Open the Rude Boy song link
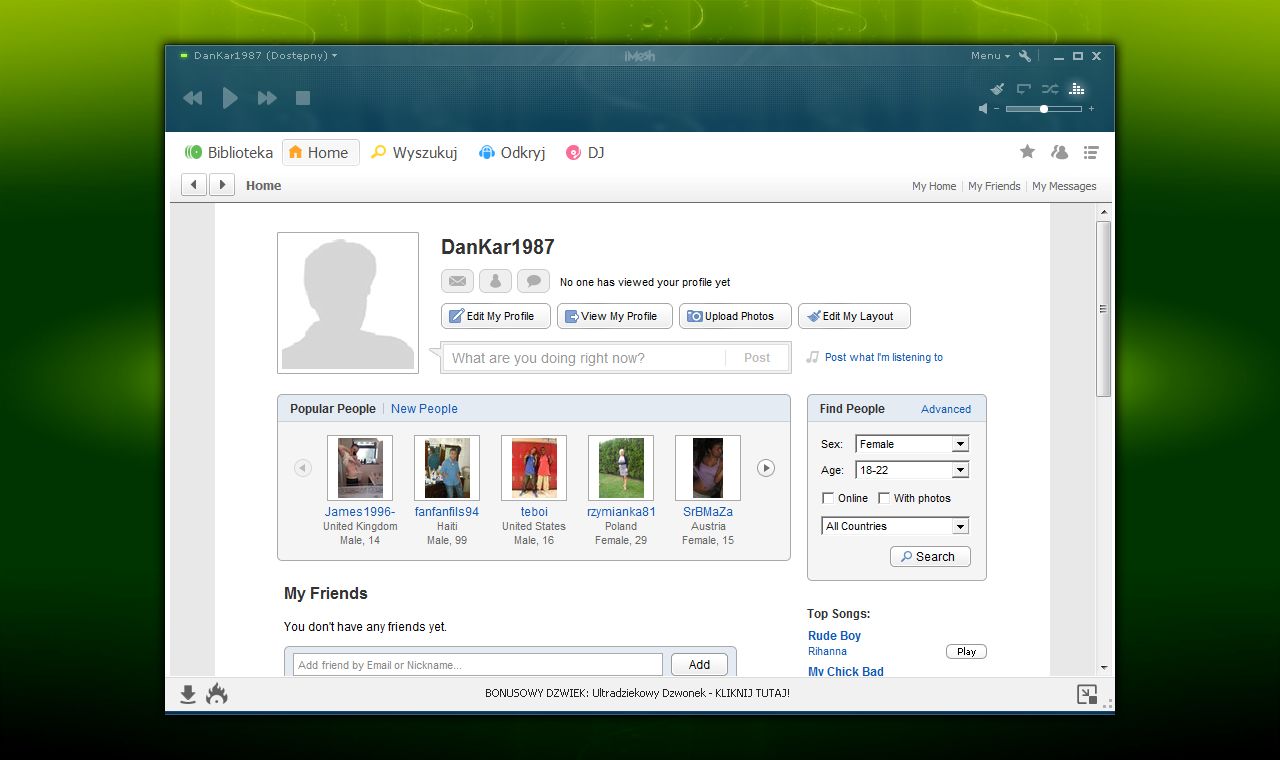 click(x=833, y=635)
